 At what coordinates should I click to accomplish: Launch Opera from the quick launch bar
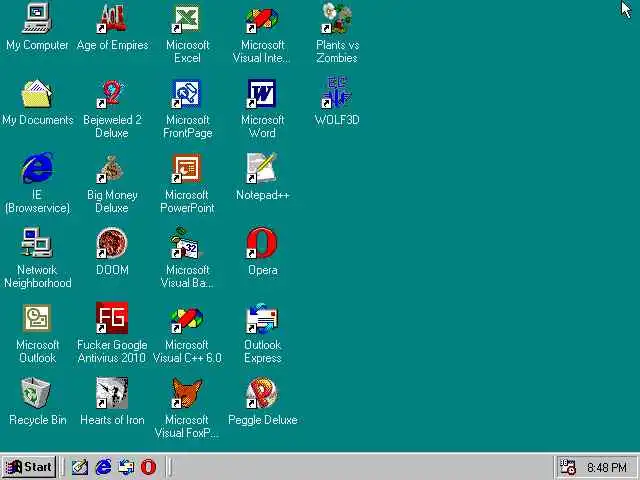[148, 467]
